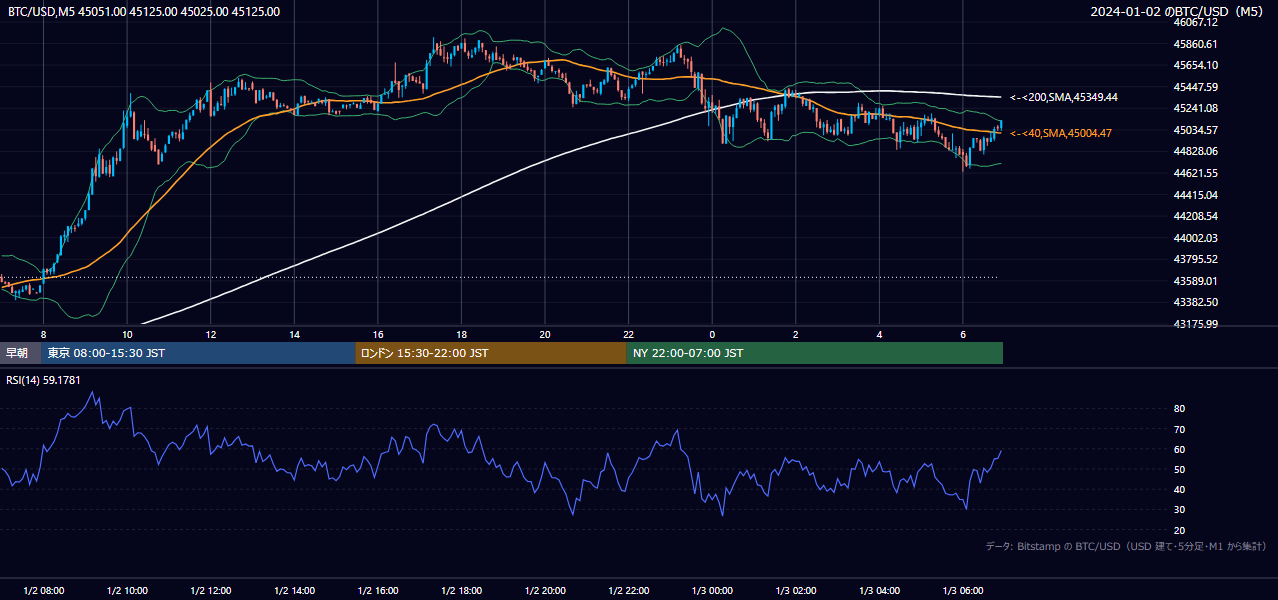Click the price axis value 45860.61
This screenshot has height=600, width=1278.
1196,44
